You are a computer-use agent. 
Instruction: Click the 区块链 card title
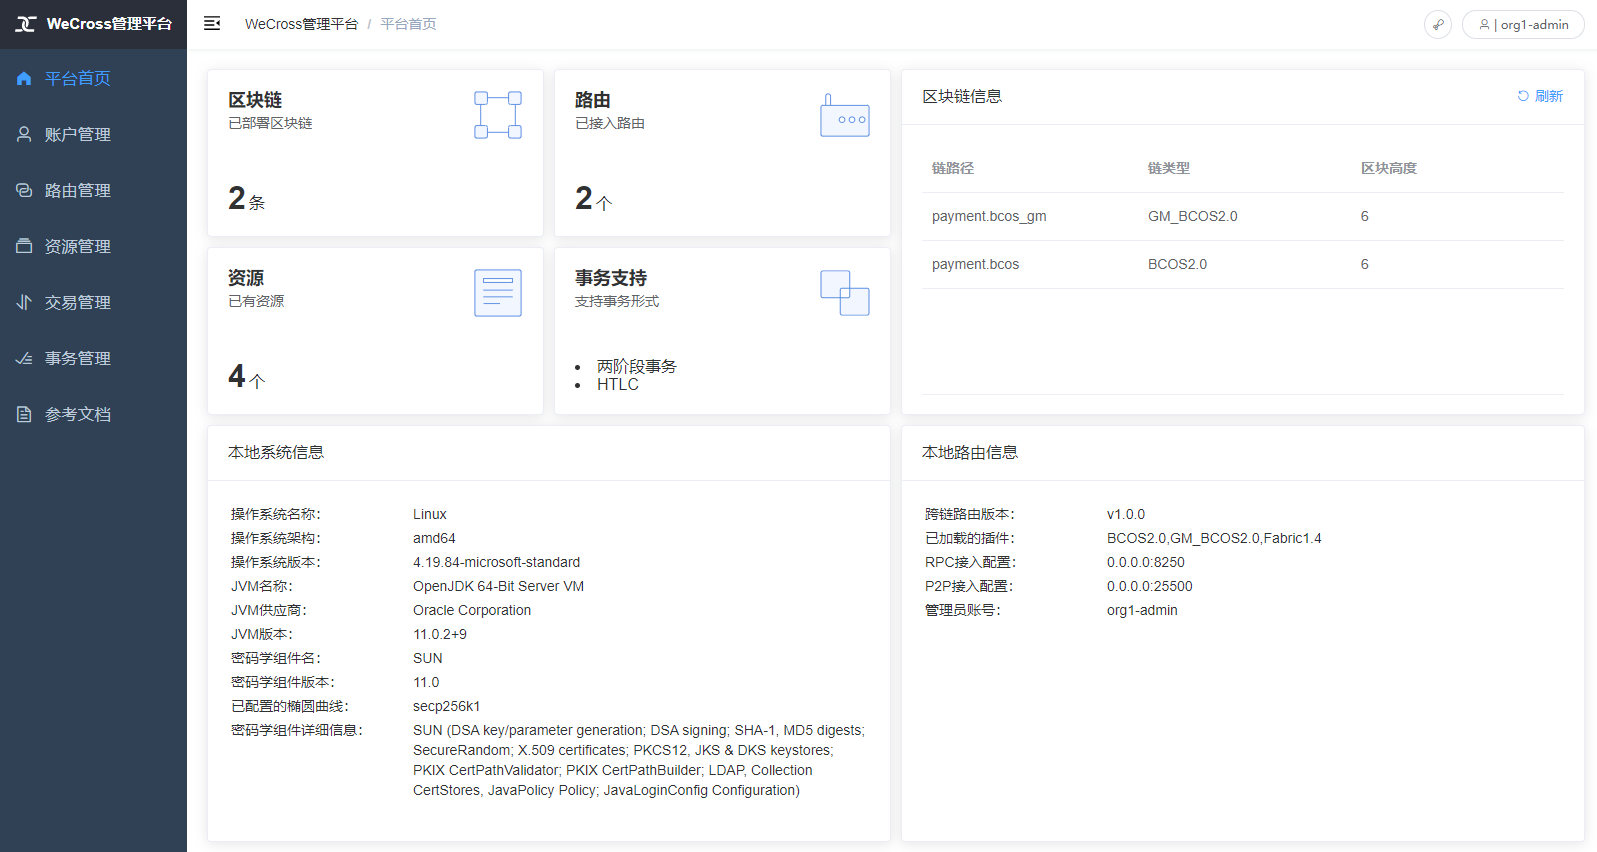coord(255,100)
